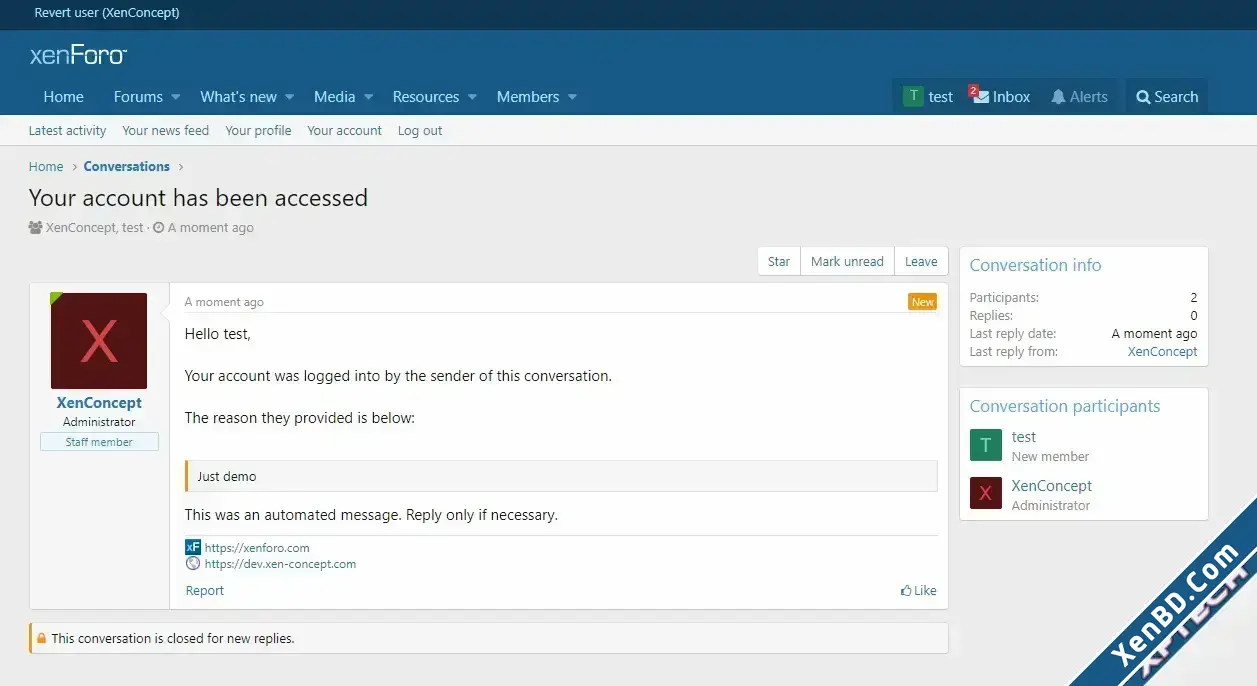Viewport: 1257px width, 686px height.
Task: Click the Like thumbs-up icon
Action: point(906,591)
